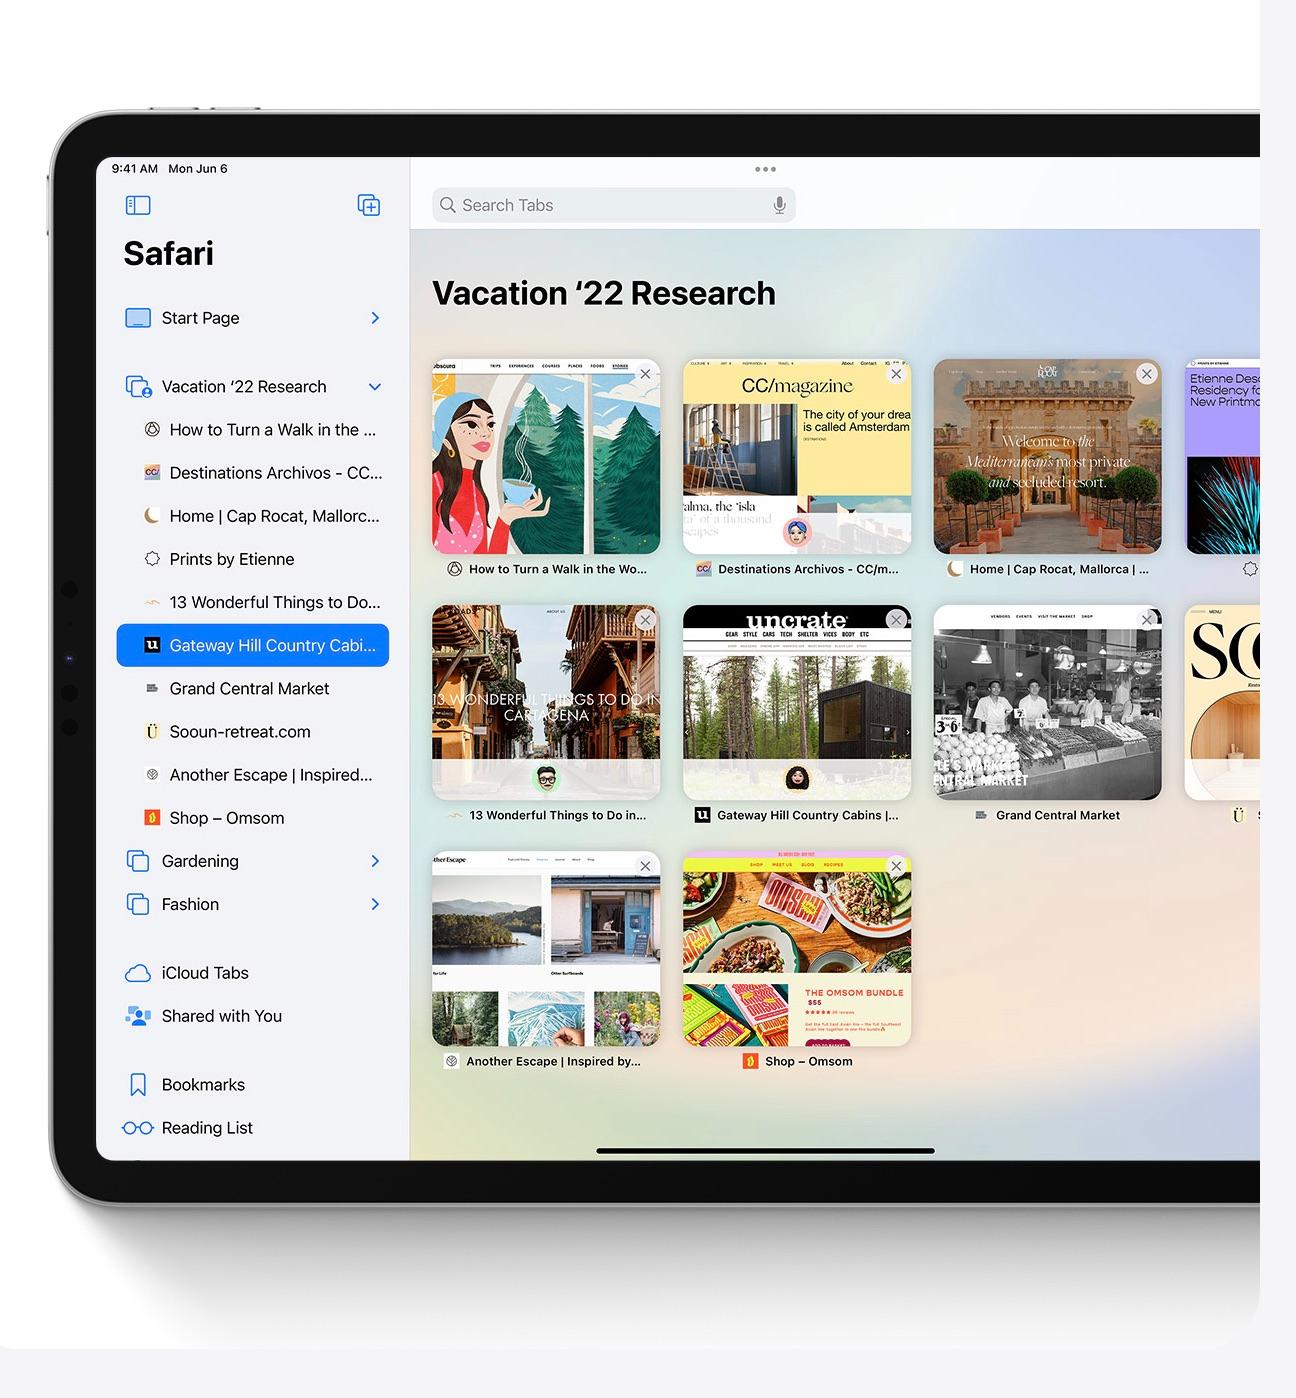
Task: Tap the three-dot multitasking menu
Action: (765, 169)
